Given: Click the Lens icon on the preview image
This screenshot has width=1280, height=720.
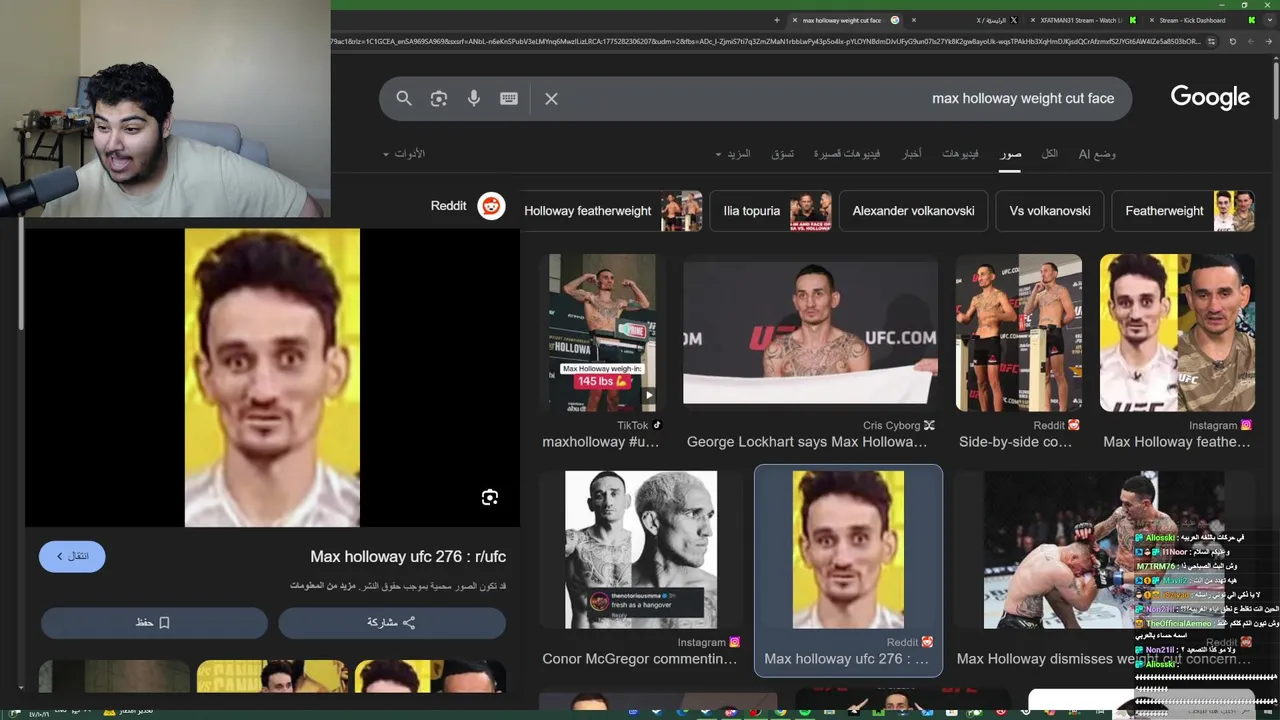Looking at the screenshot, I should [490, 497].
